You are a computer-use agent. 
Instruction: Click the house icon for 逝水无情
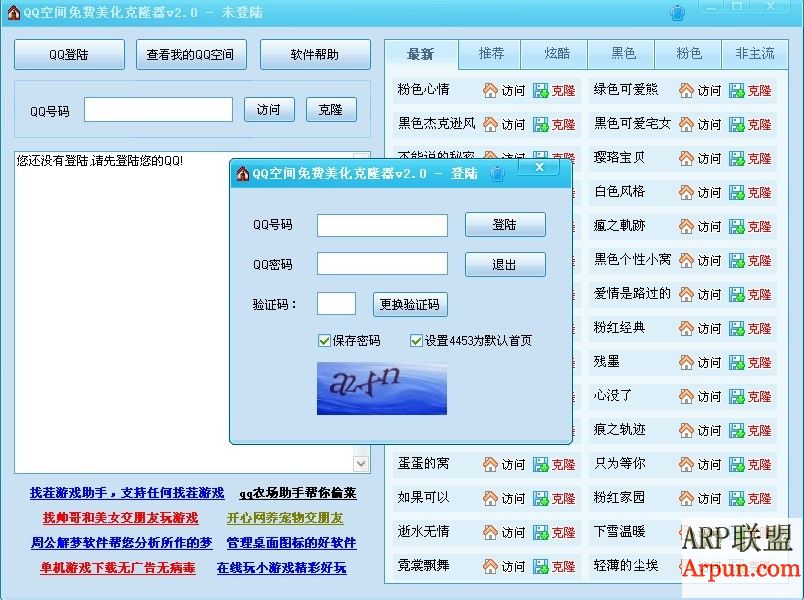point(490,532)
